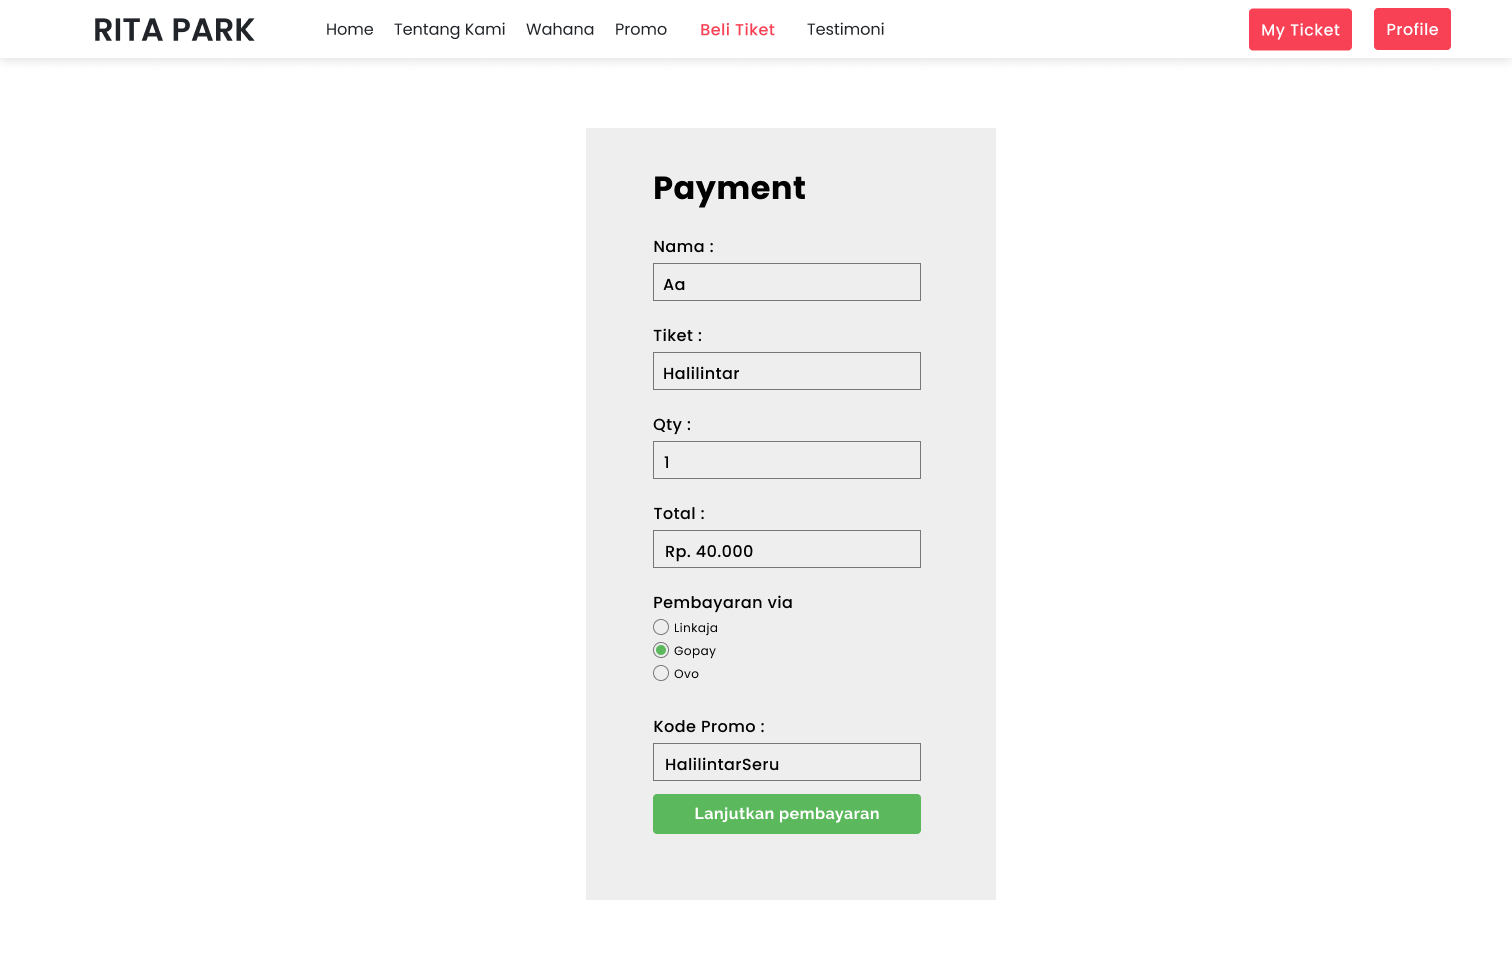Select the Tiket field showing Halilintar
The width and height of the screenshot is (1512, 967).
point(786,370)
